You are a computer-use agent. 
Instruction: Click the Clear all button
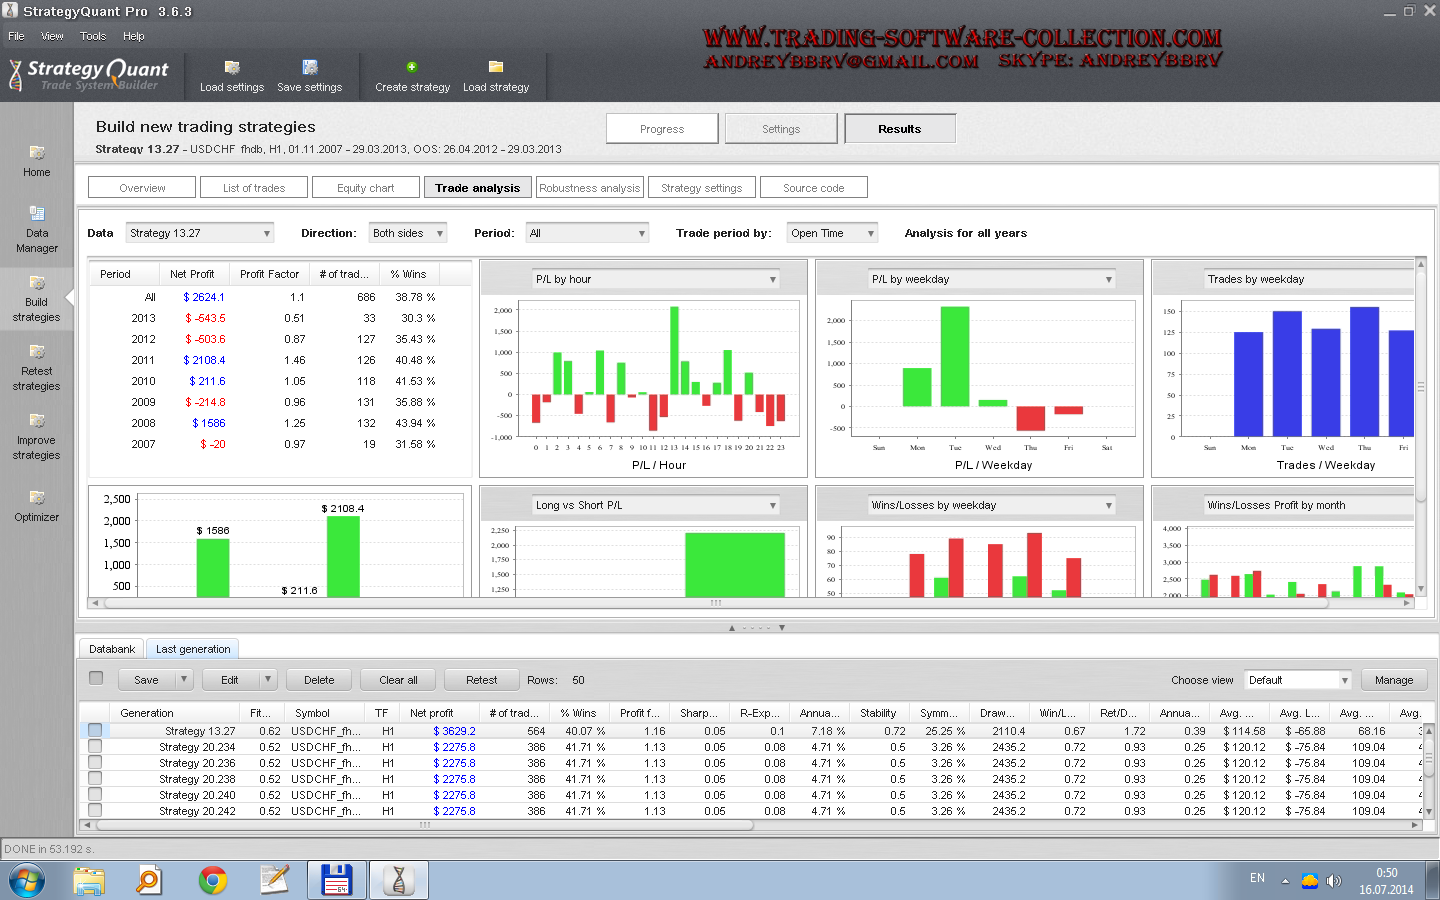point(398,680)
